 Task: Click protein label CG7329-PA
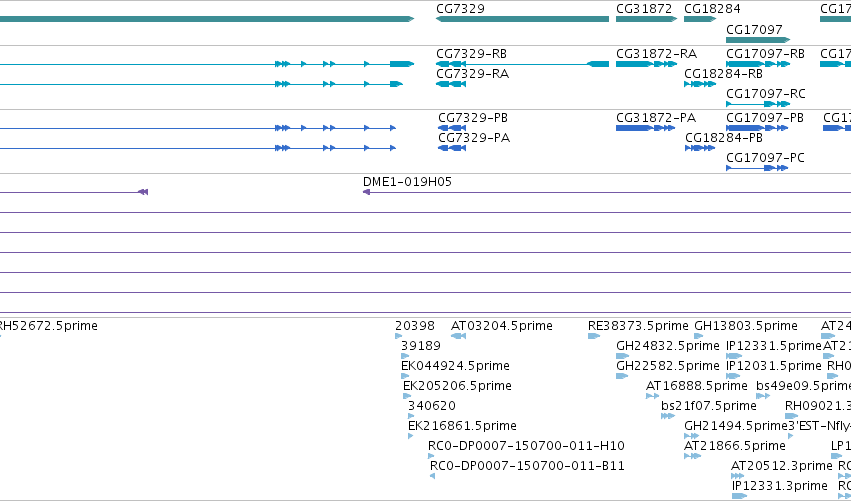tap(474, 138)
